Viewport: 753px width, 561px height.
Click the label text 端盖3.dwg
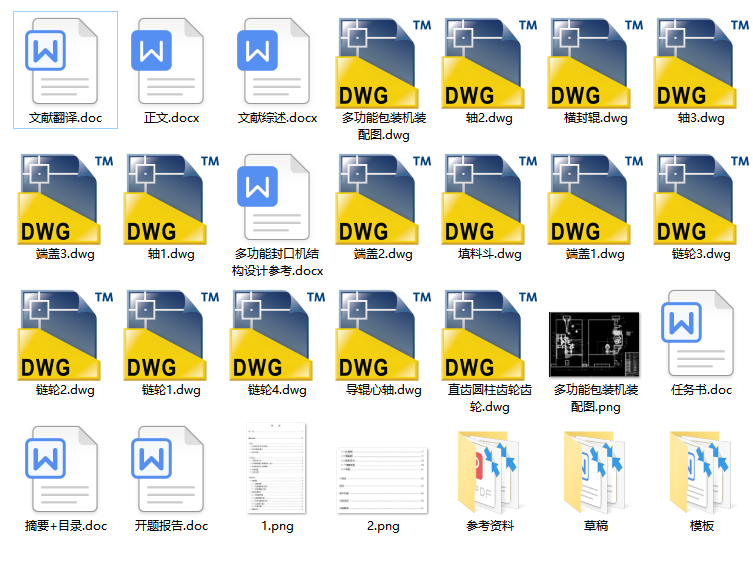point(65,254)
